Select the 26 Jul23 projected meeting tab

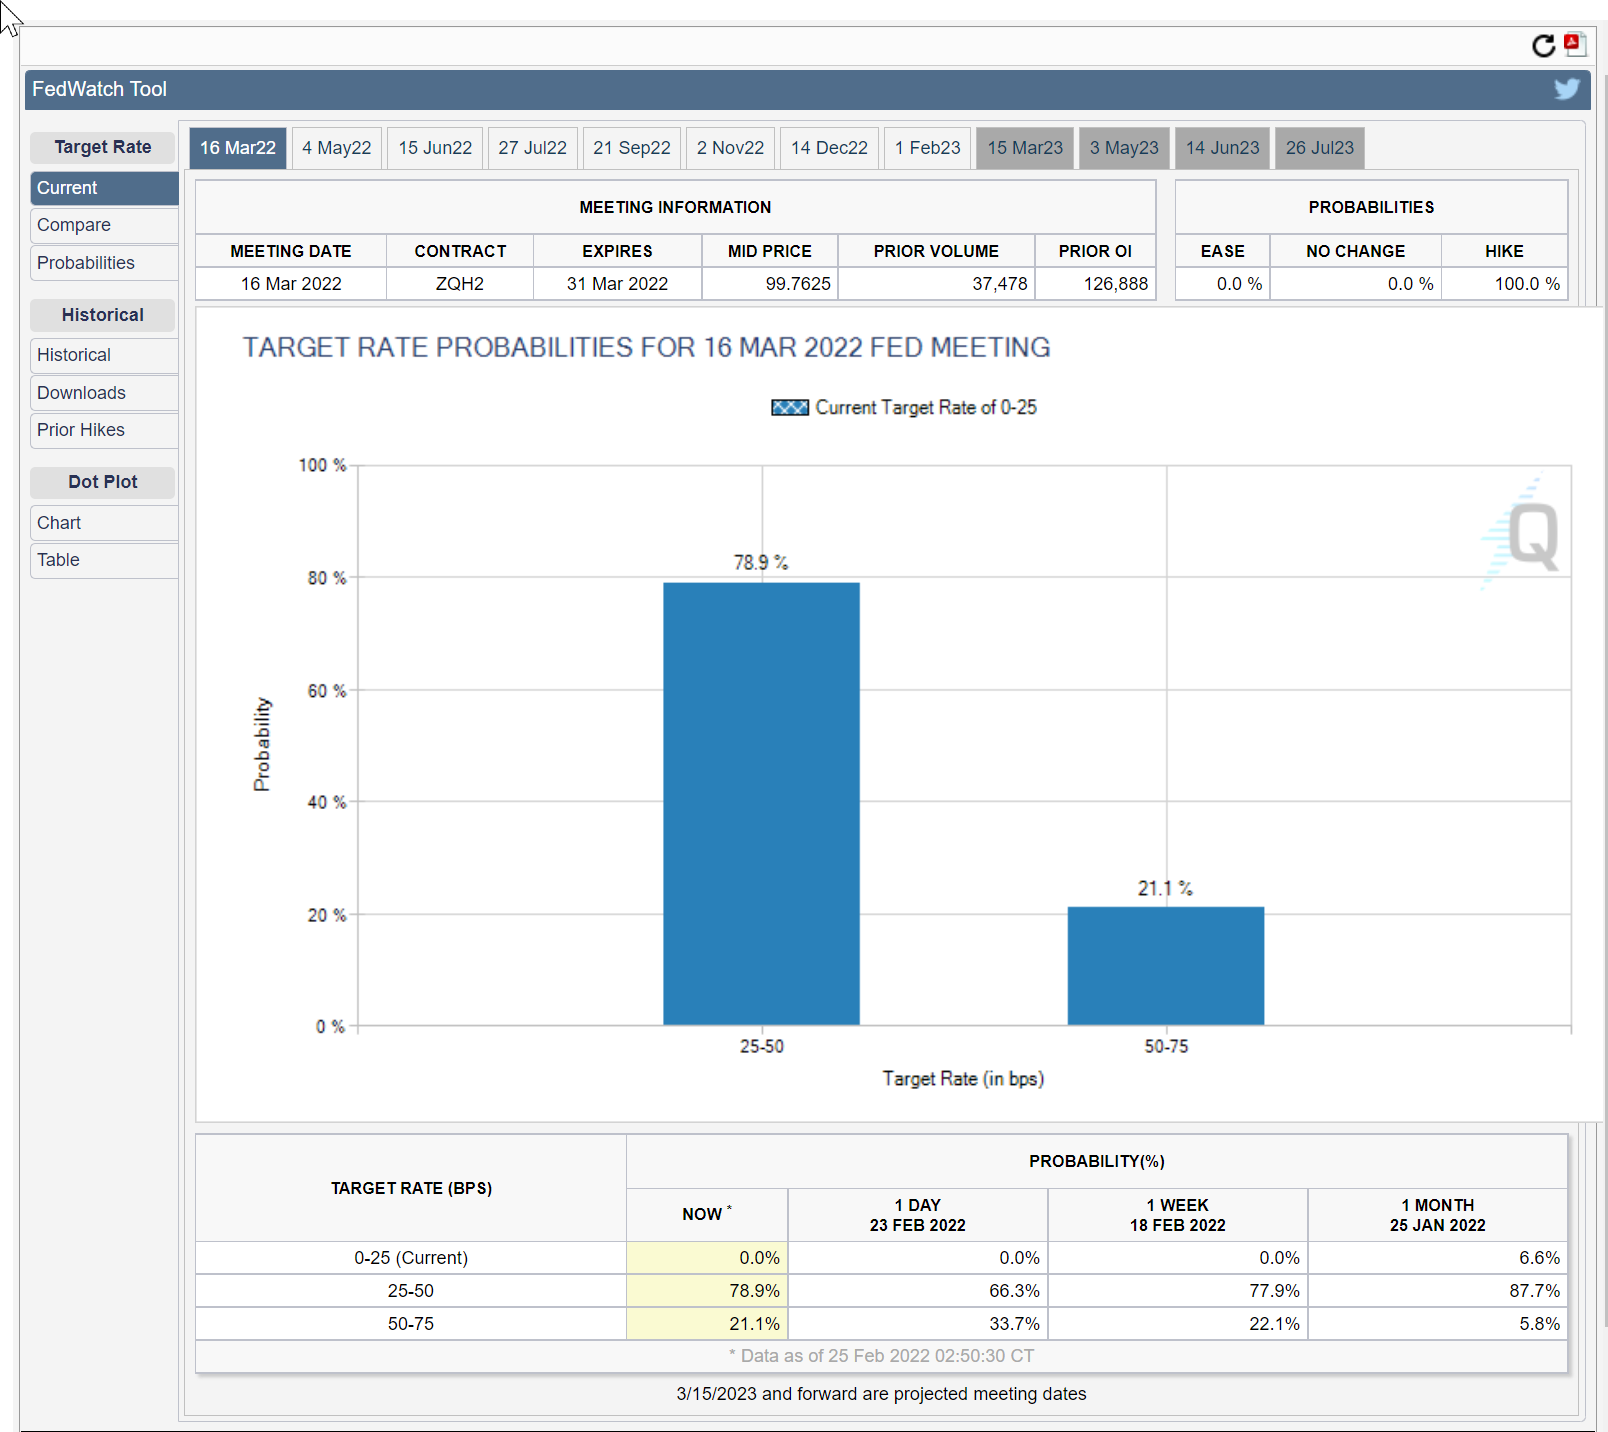point(1319,148)
